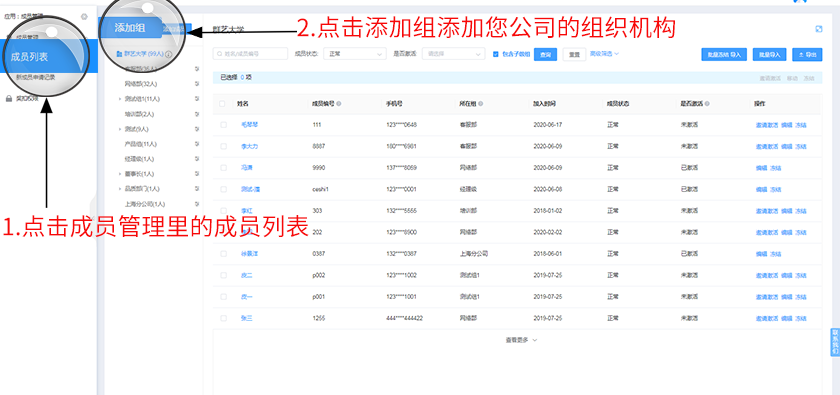Image resolution: width=840 pixels, height=395 pixels.
Task: Open name link of member number 8887
Action: 249,146
